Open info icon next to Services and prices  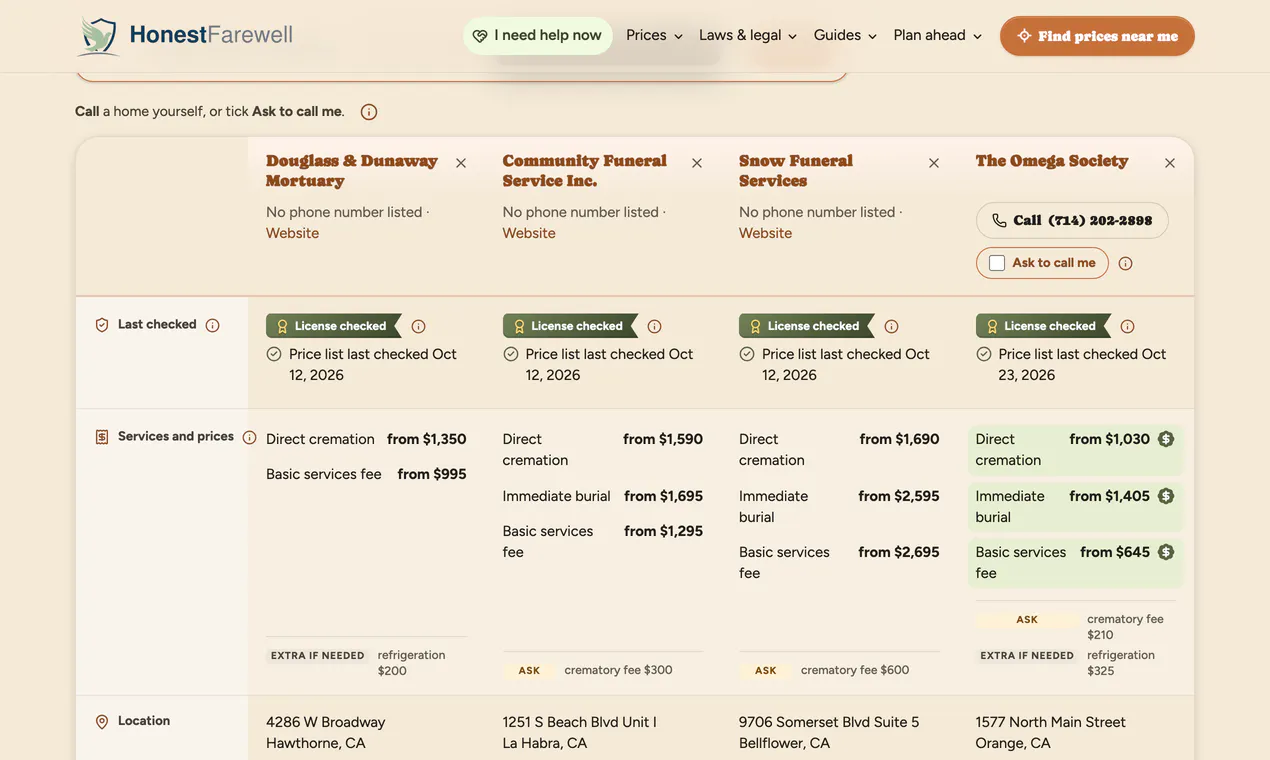(250, 437)
